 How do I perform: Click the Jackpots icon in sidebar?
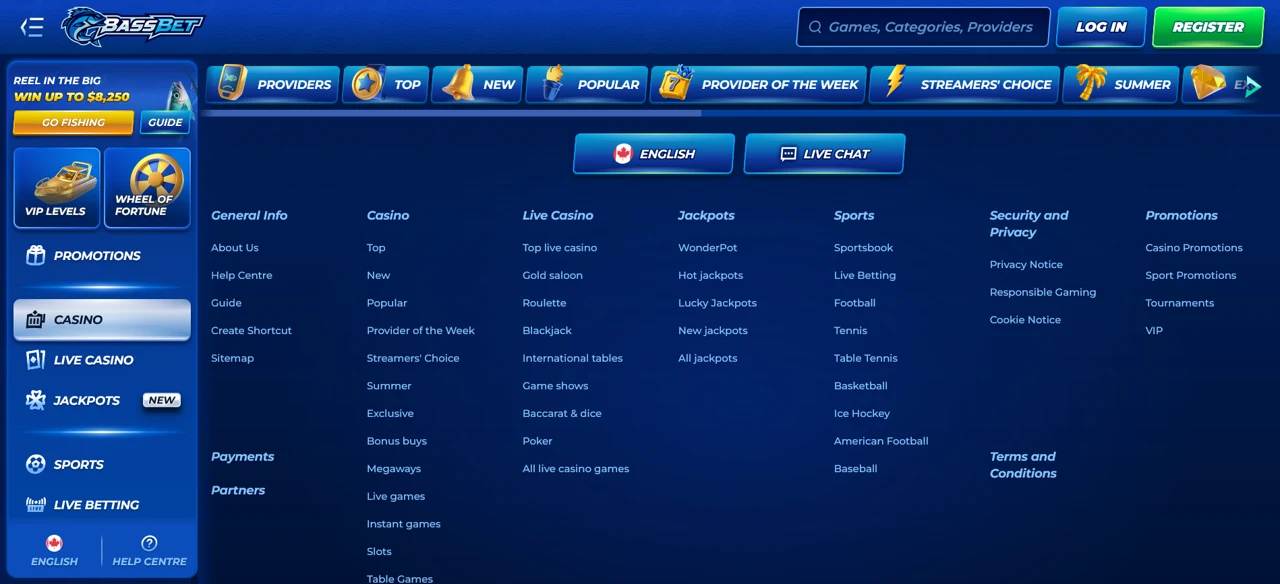[36, 400]
